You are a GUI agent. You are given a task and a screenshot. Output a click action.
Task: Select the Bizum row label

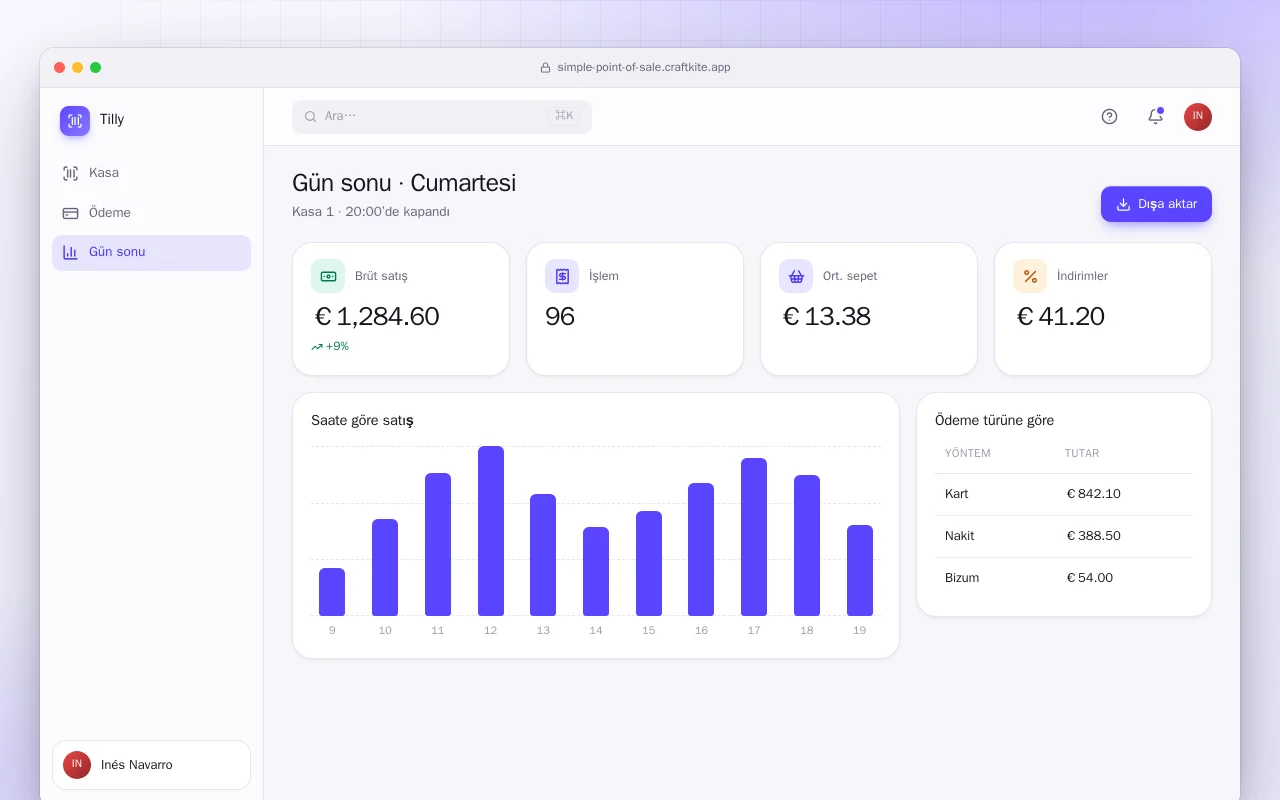tap(962, 578)
